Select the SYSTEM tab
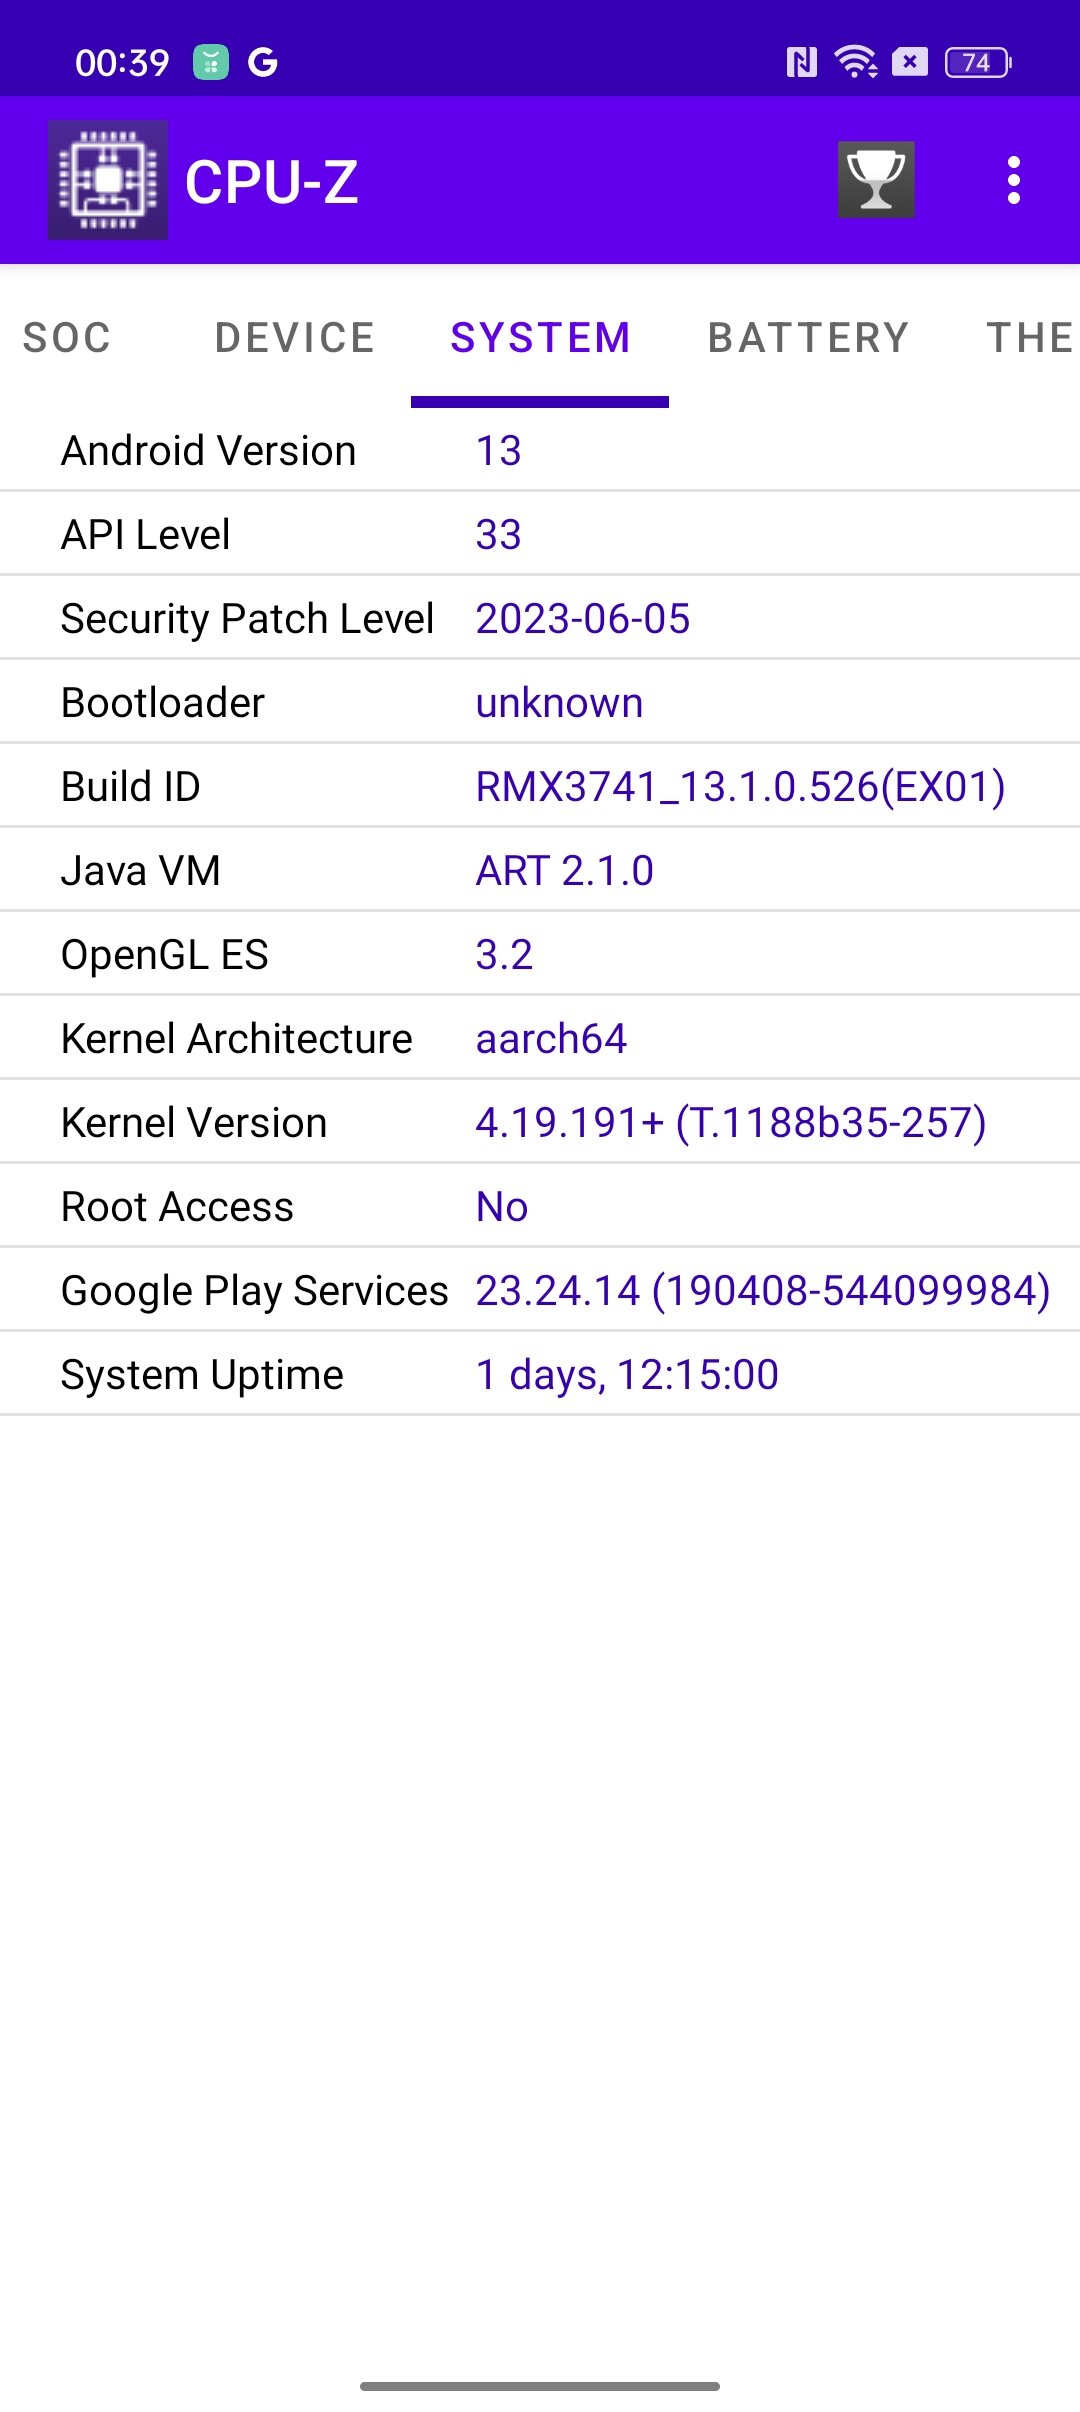The height and width of the screenshot is (2412, 1080). (540, 338)
